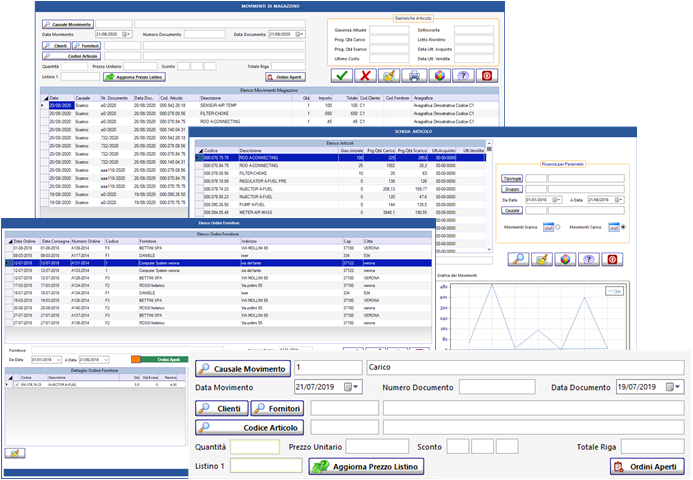Open A Data picker in Ricerca per Parametri

[618, 200]
